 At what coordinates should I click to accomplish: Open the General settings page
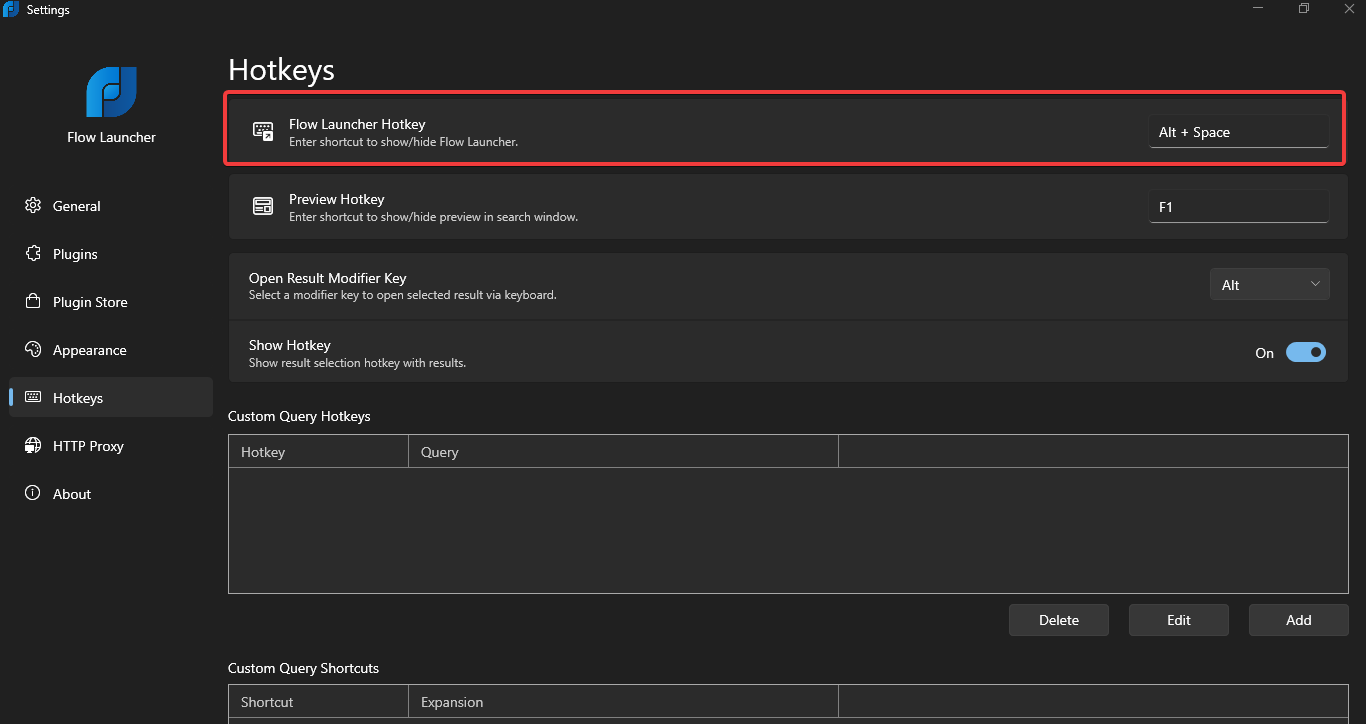[x=111, y=206]
